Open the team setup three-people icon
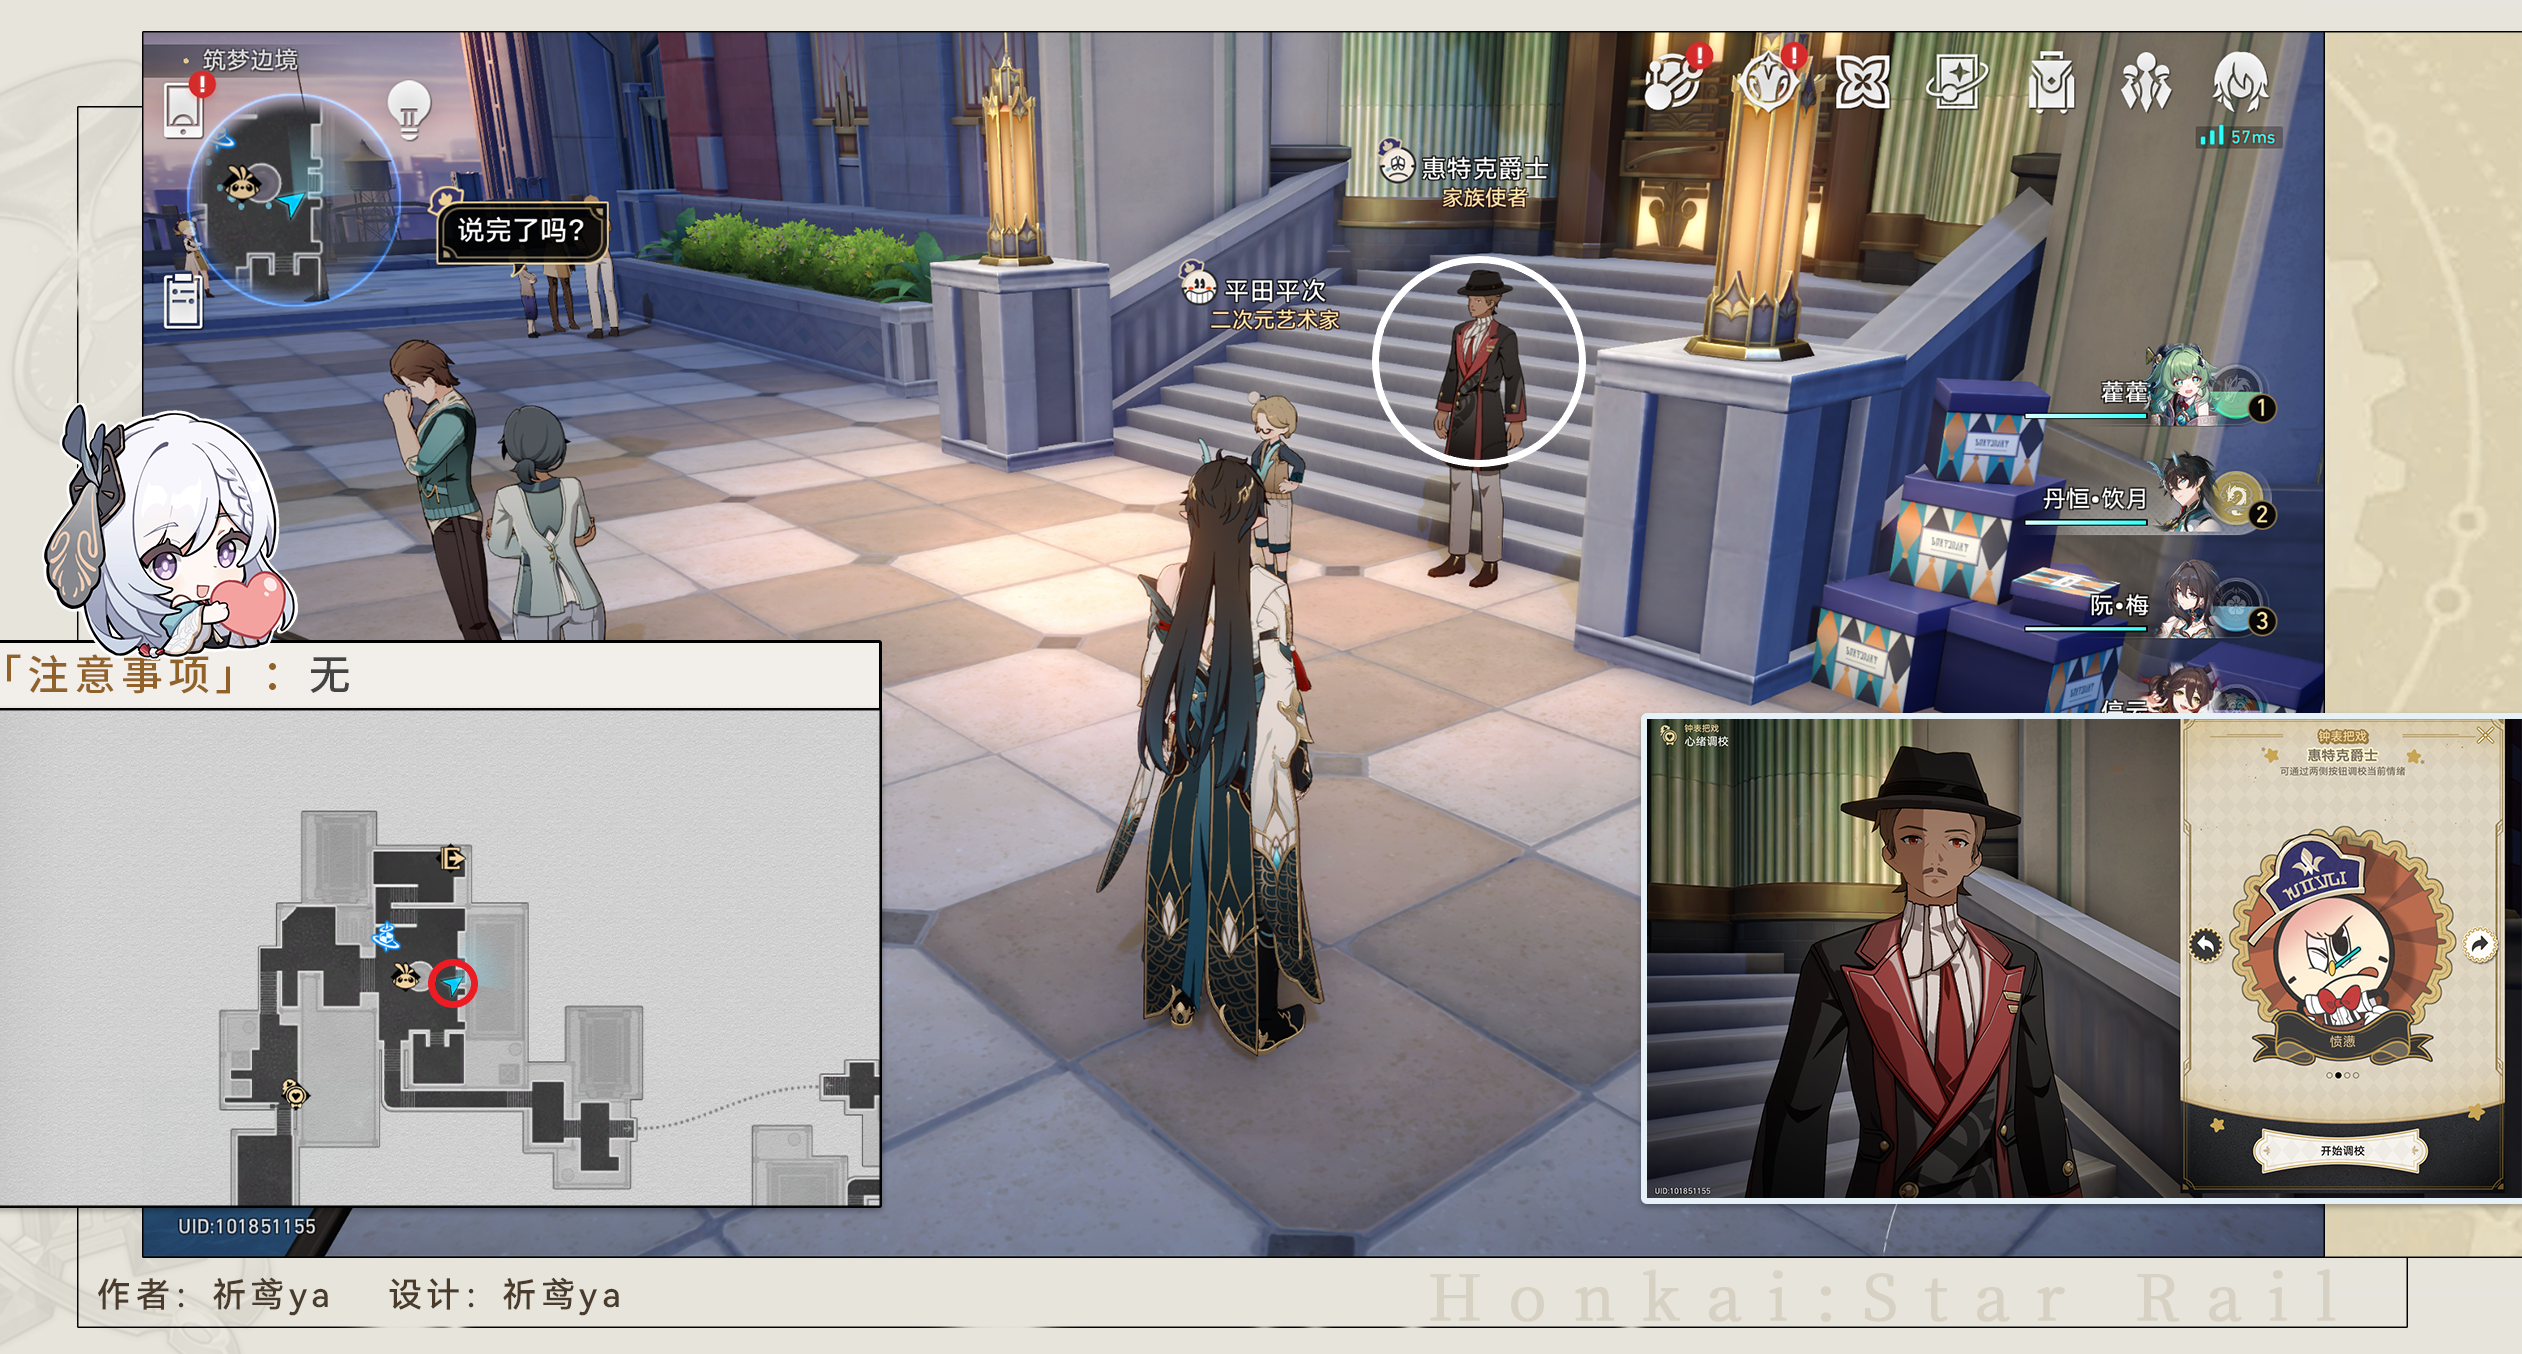The width and height of the screenshot is (2522, 1354). (x=2146, y=82)
